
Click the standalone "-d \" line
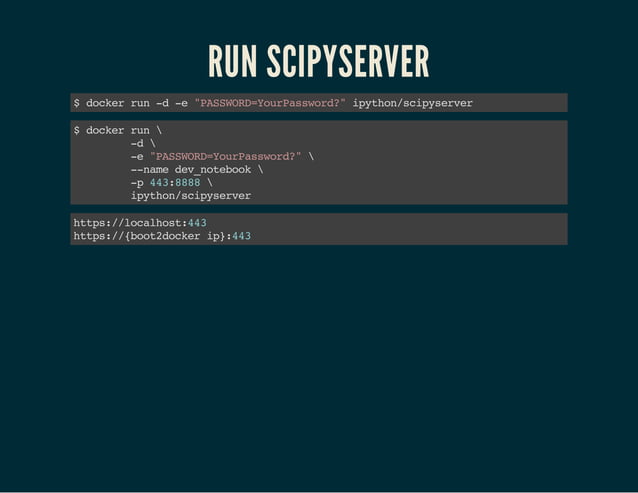click(143, 143)
